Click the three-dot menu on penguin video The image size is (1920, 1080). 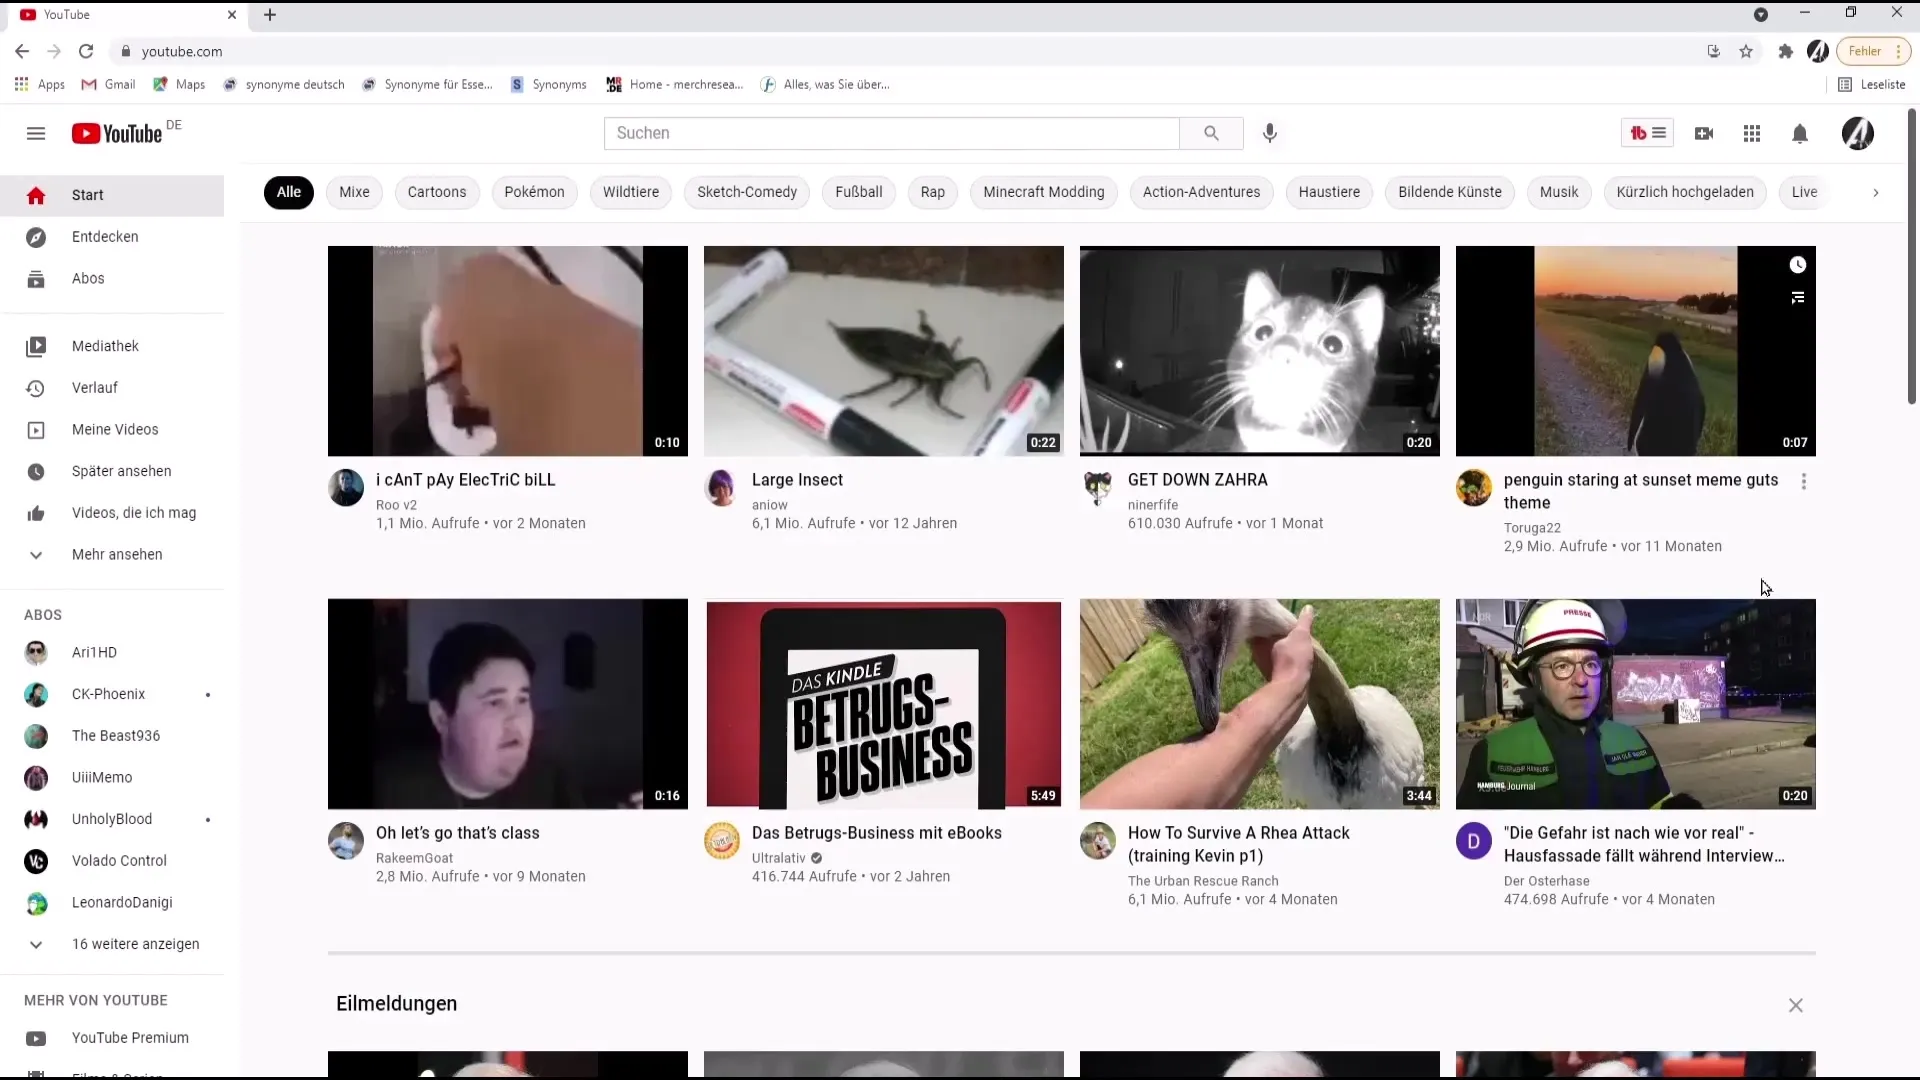1807,481
